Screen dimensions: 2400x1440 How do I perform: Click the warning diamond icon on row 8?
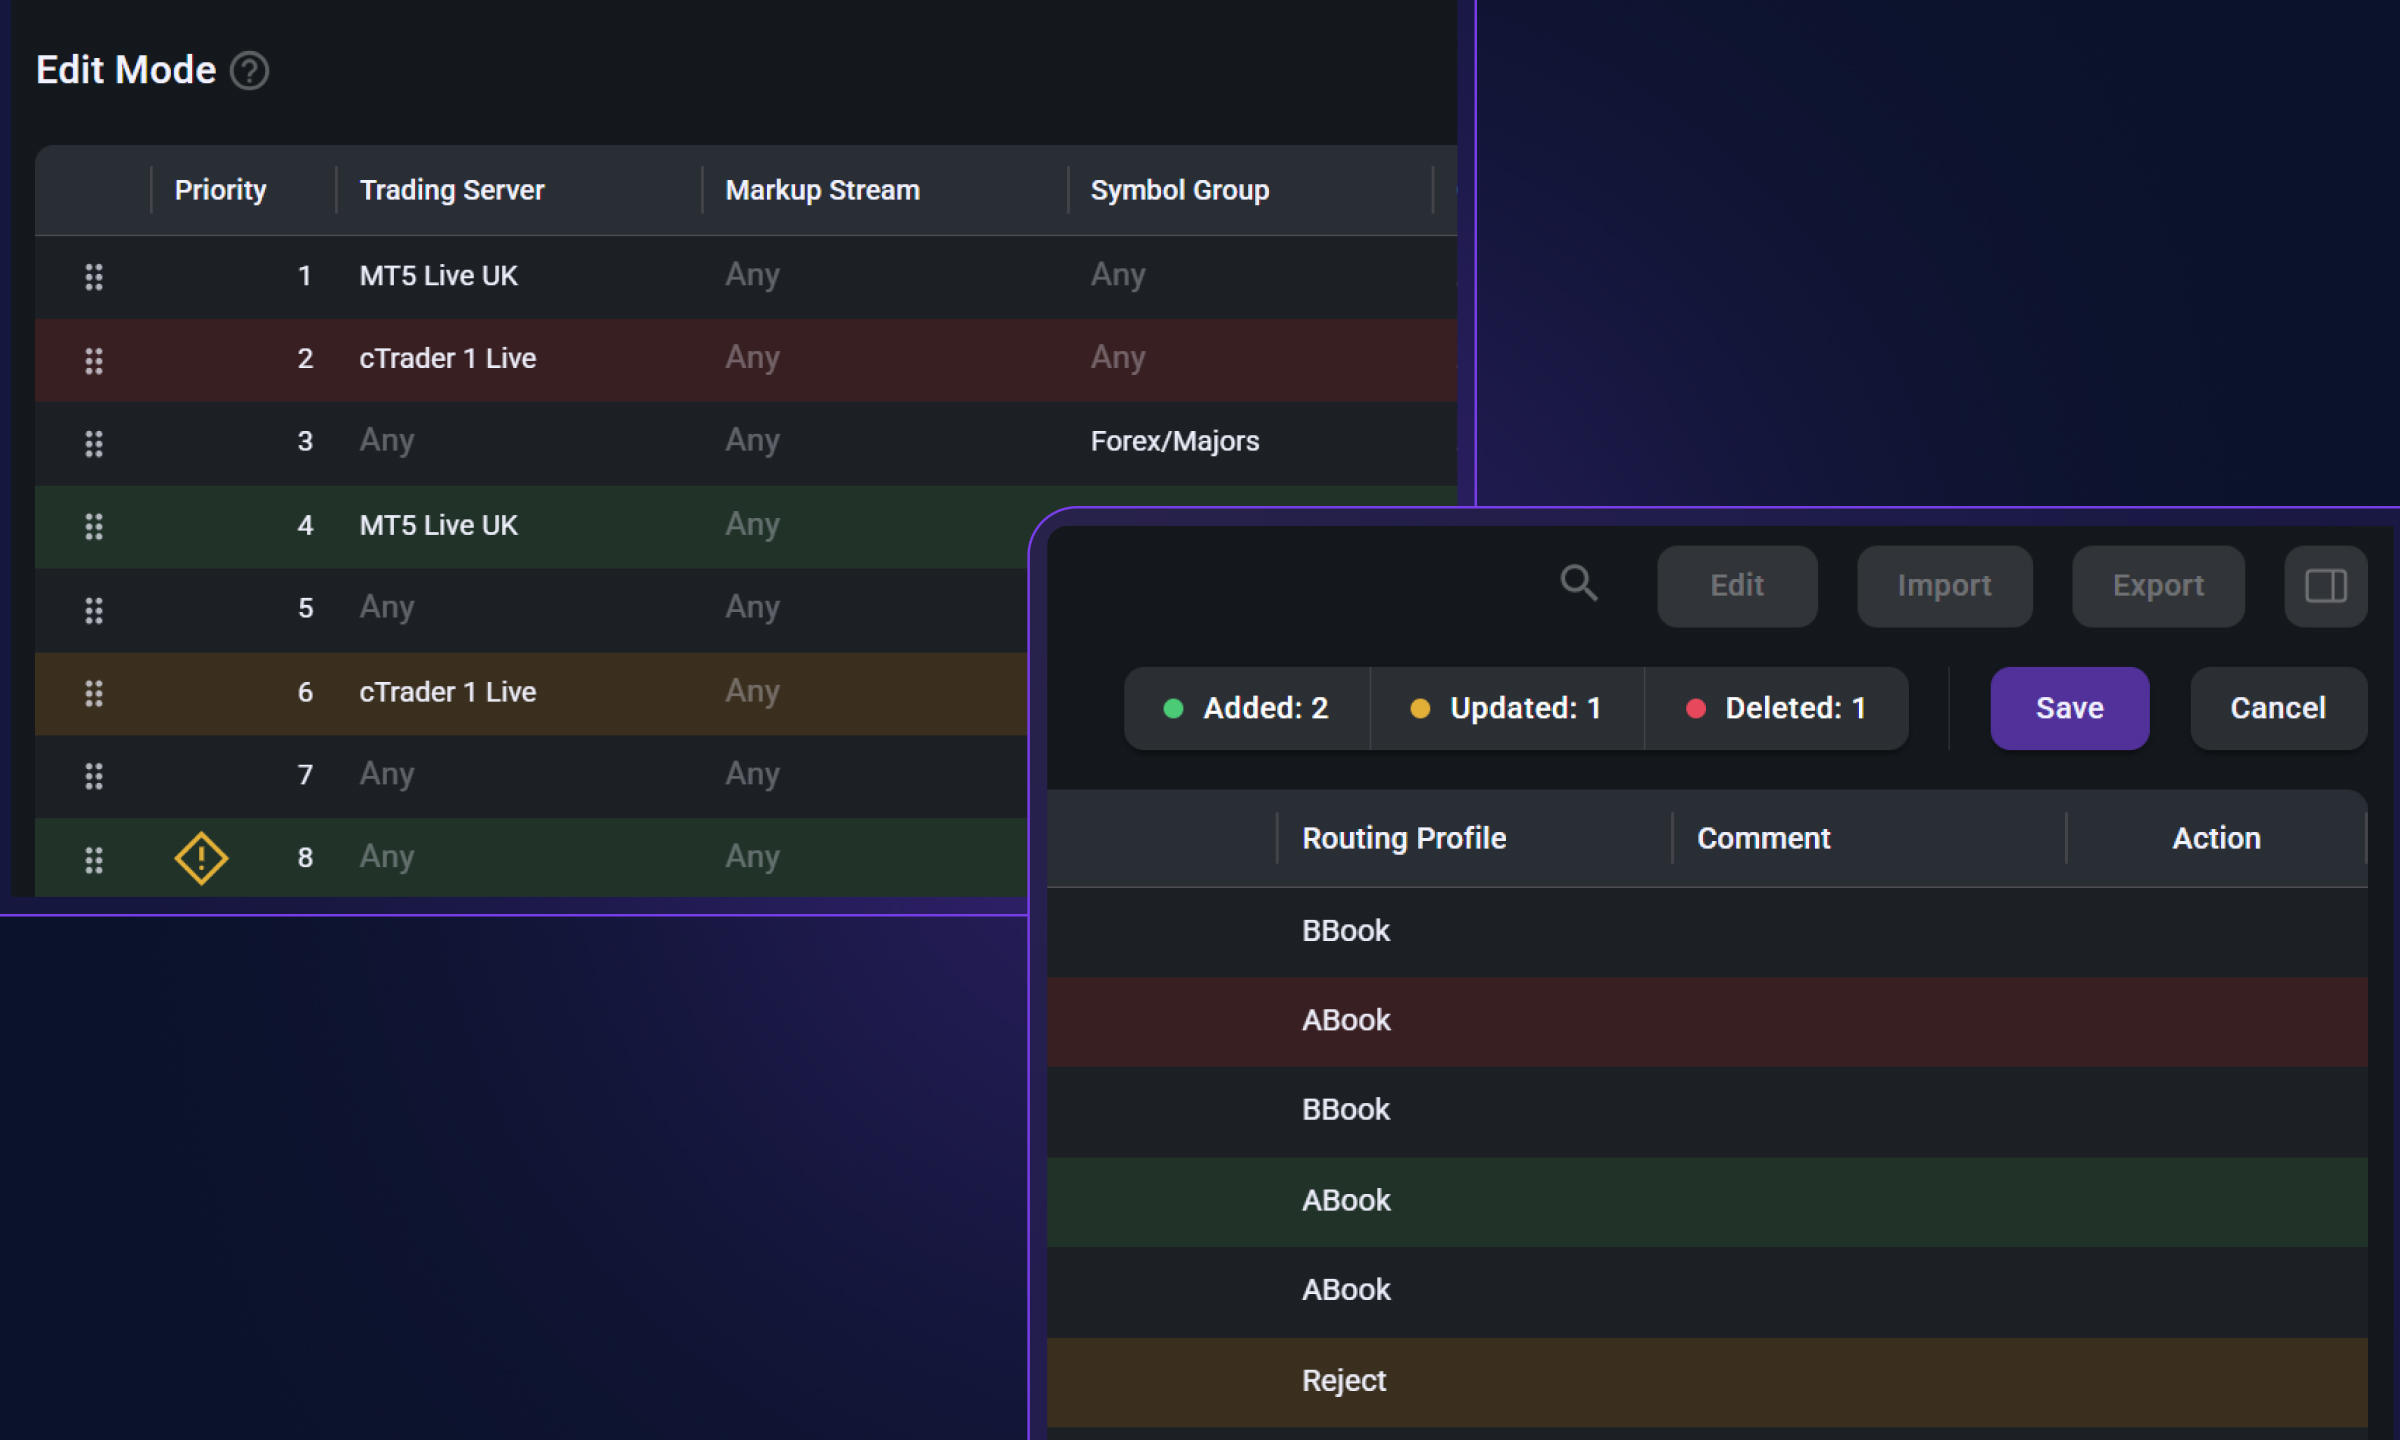201,858
